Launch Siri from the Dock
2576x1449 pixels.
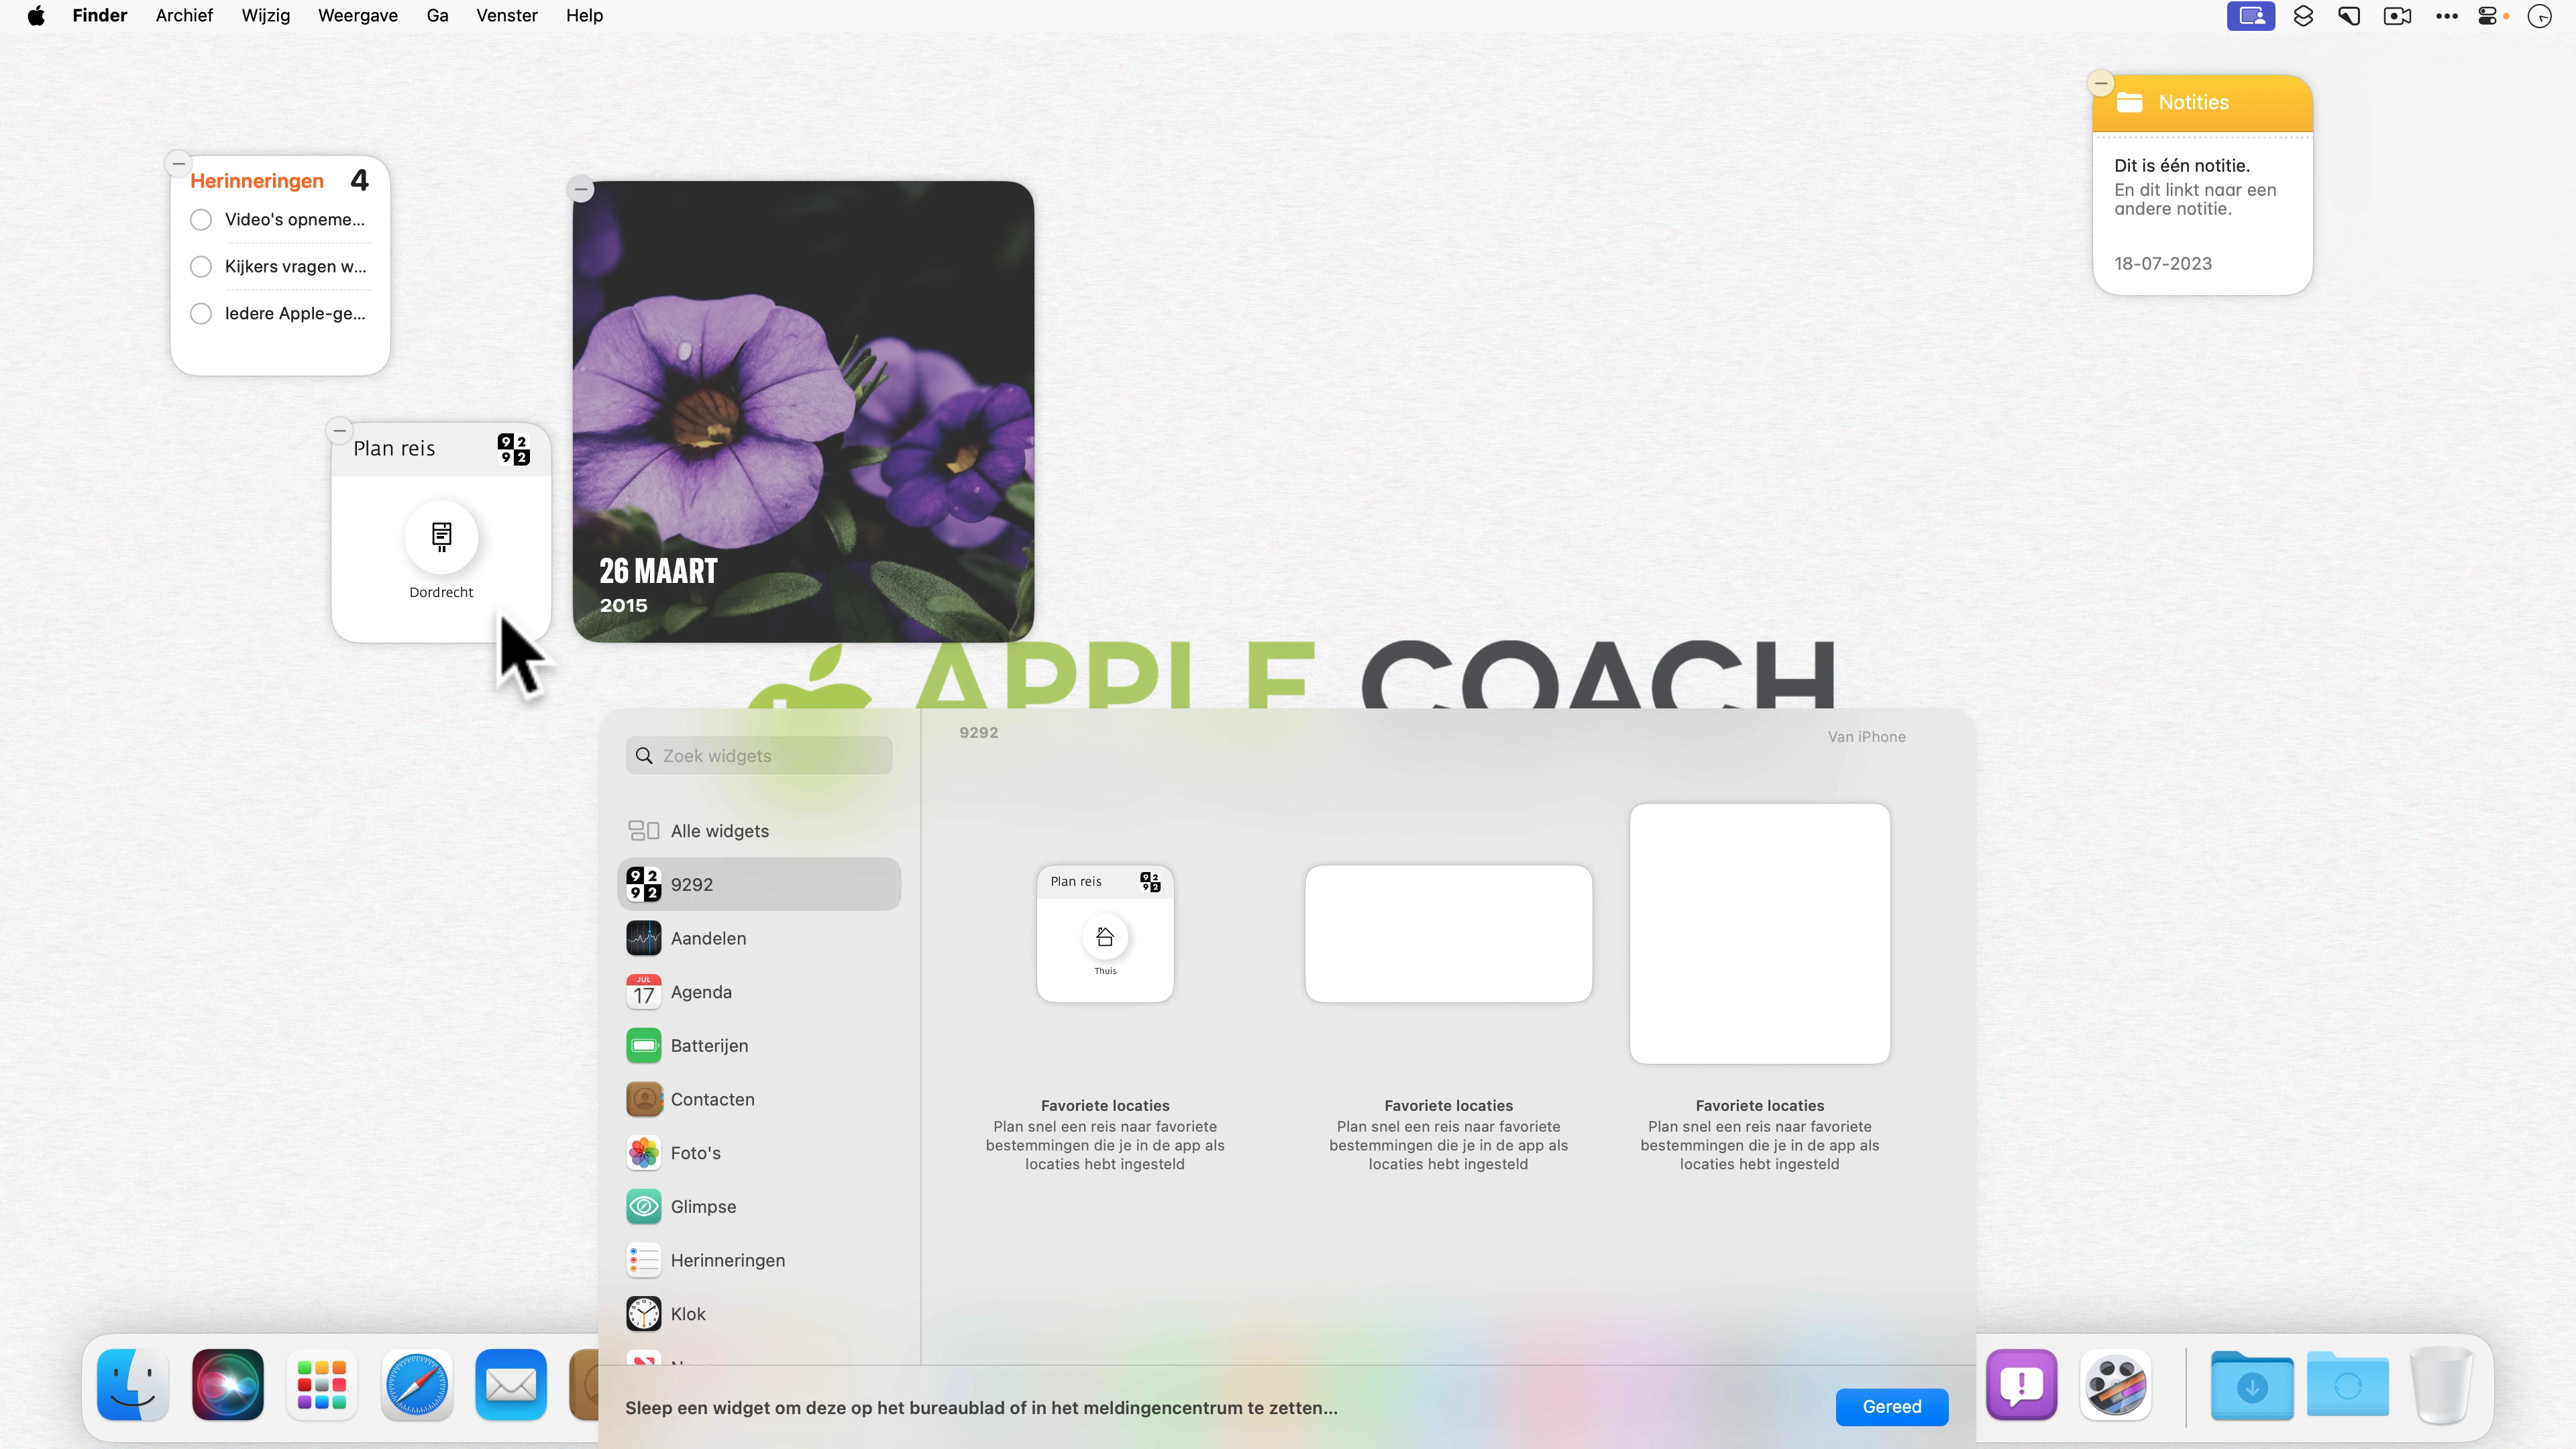pyautogui.click(x=228, y=1385)
